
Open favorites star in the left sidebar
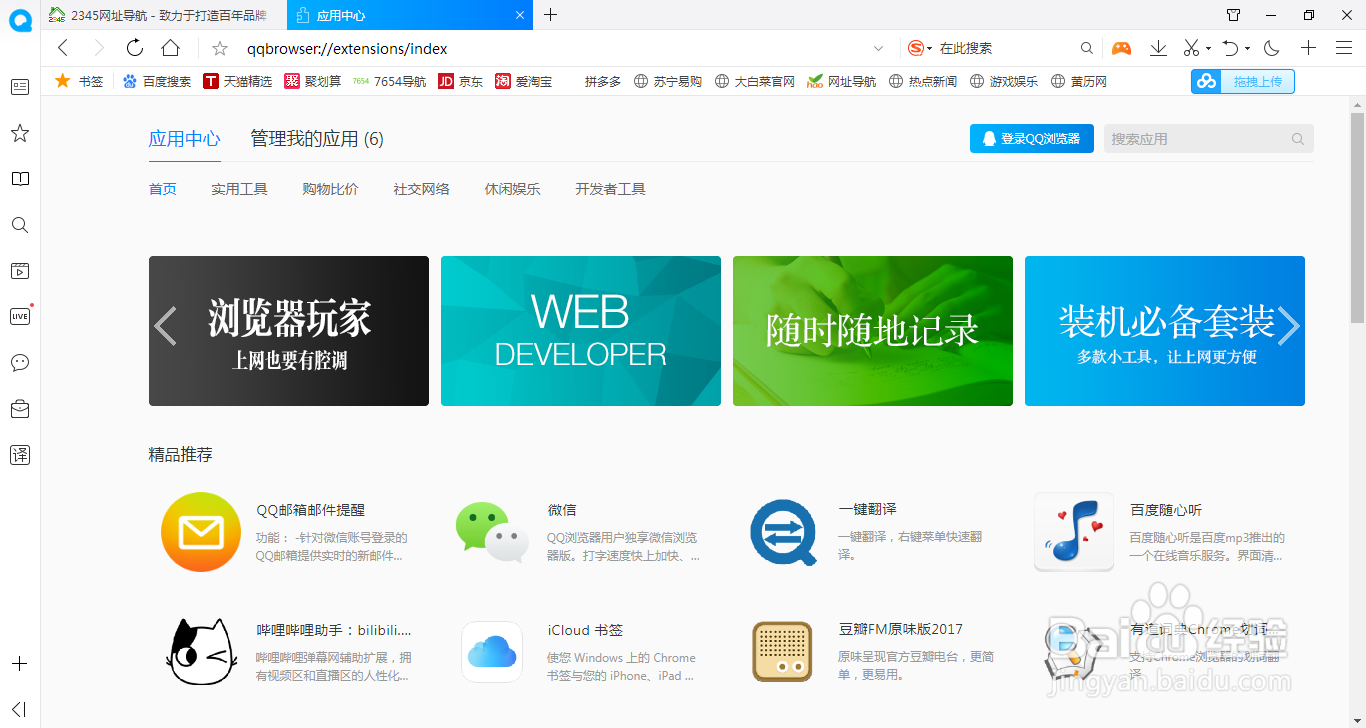click(x=20, y=133)
